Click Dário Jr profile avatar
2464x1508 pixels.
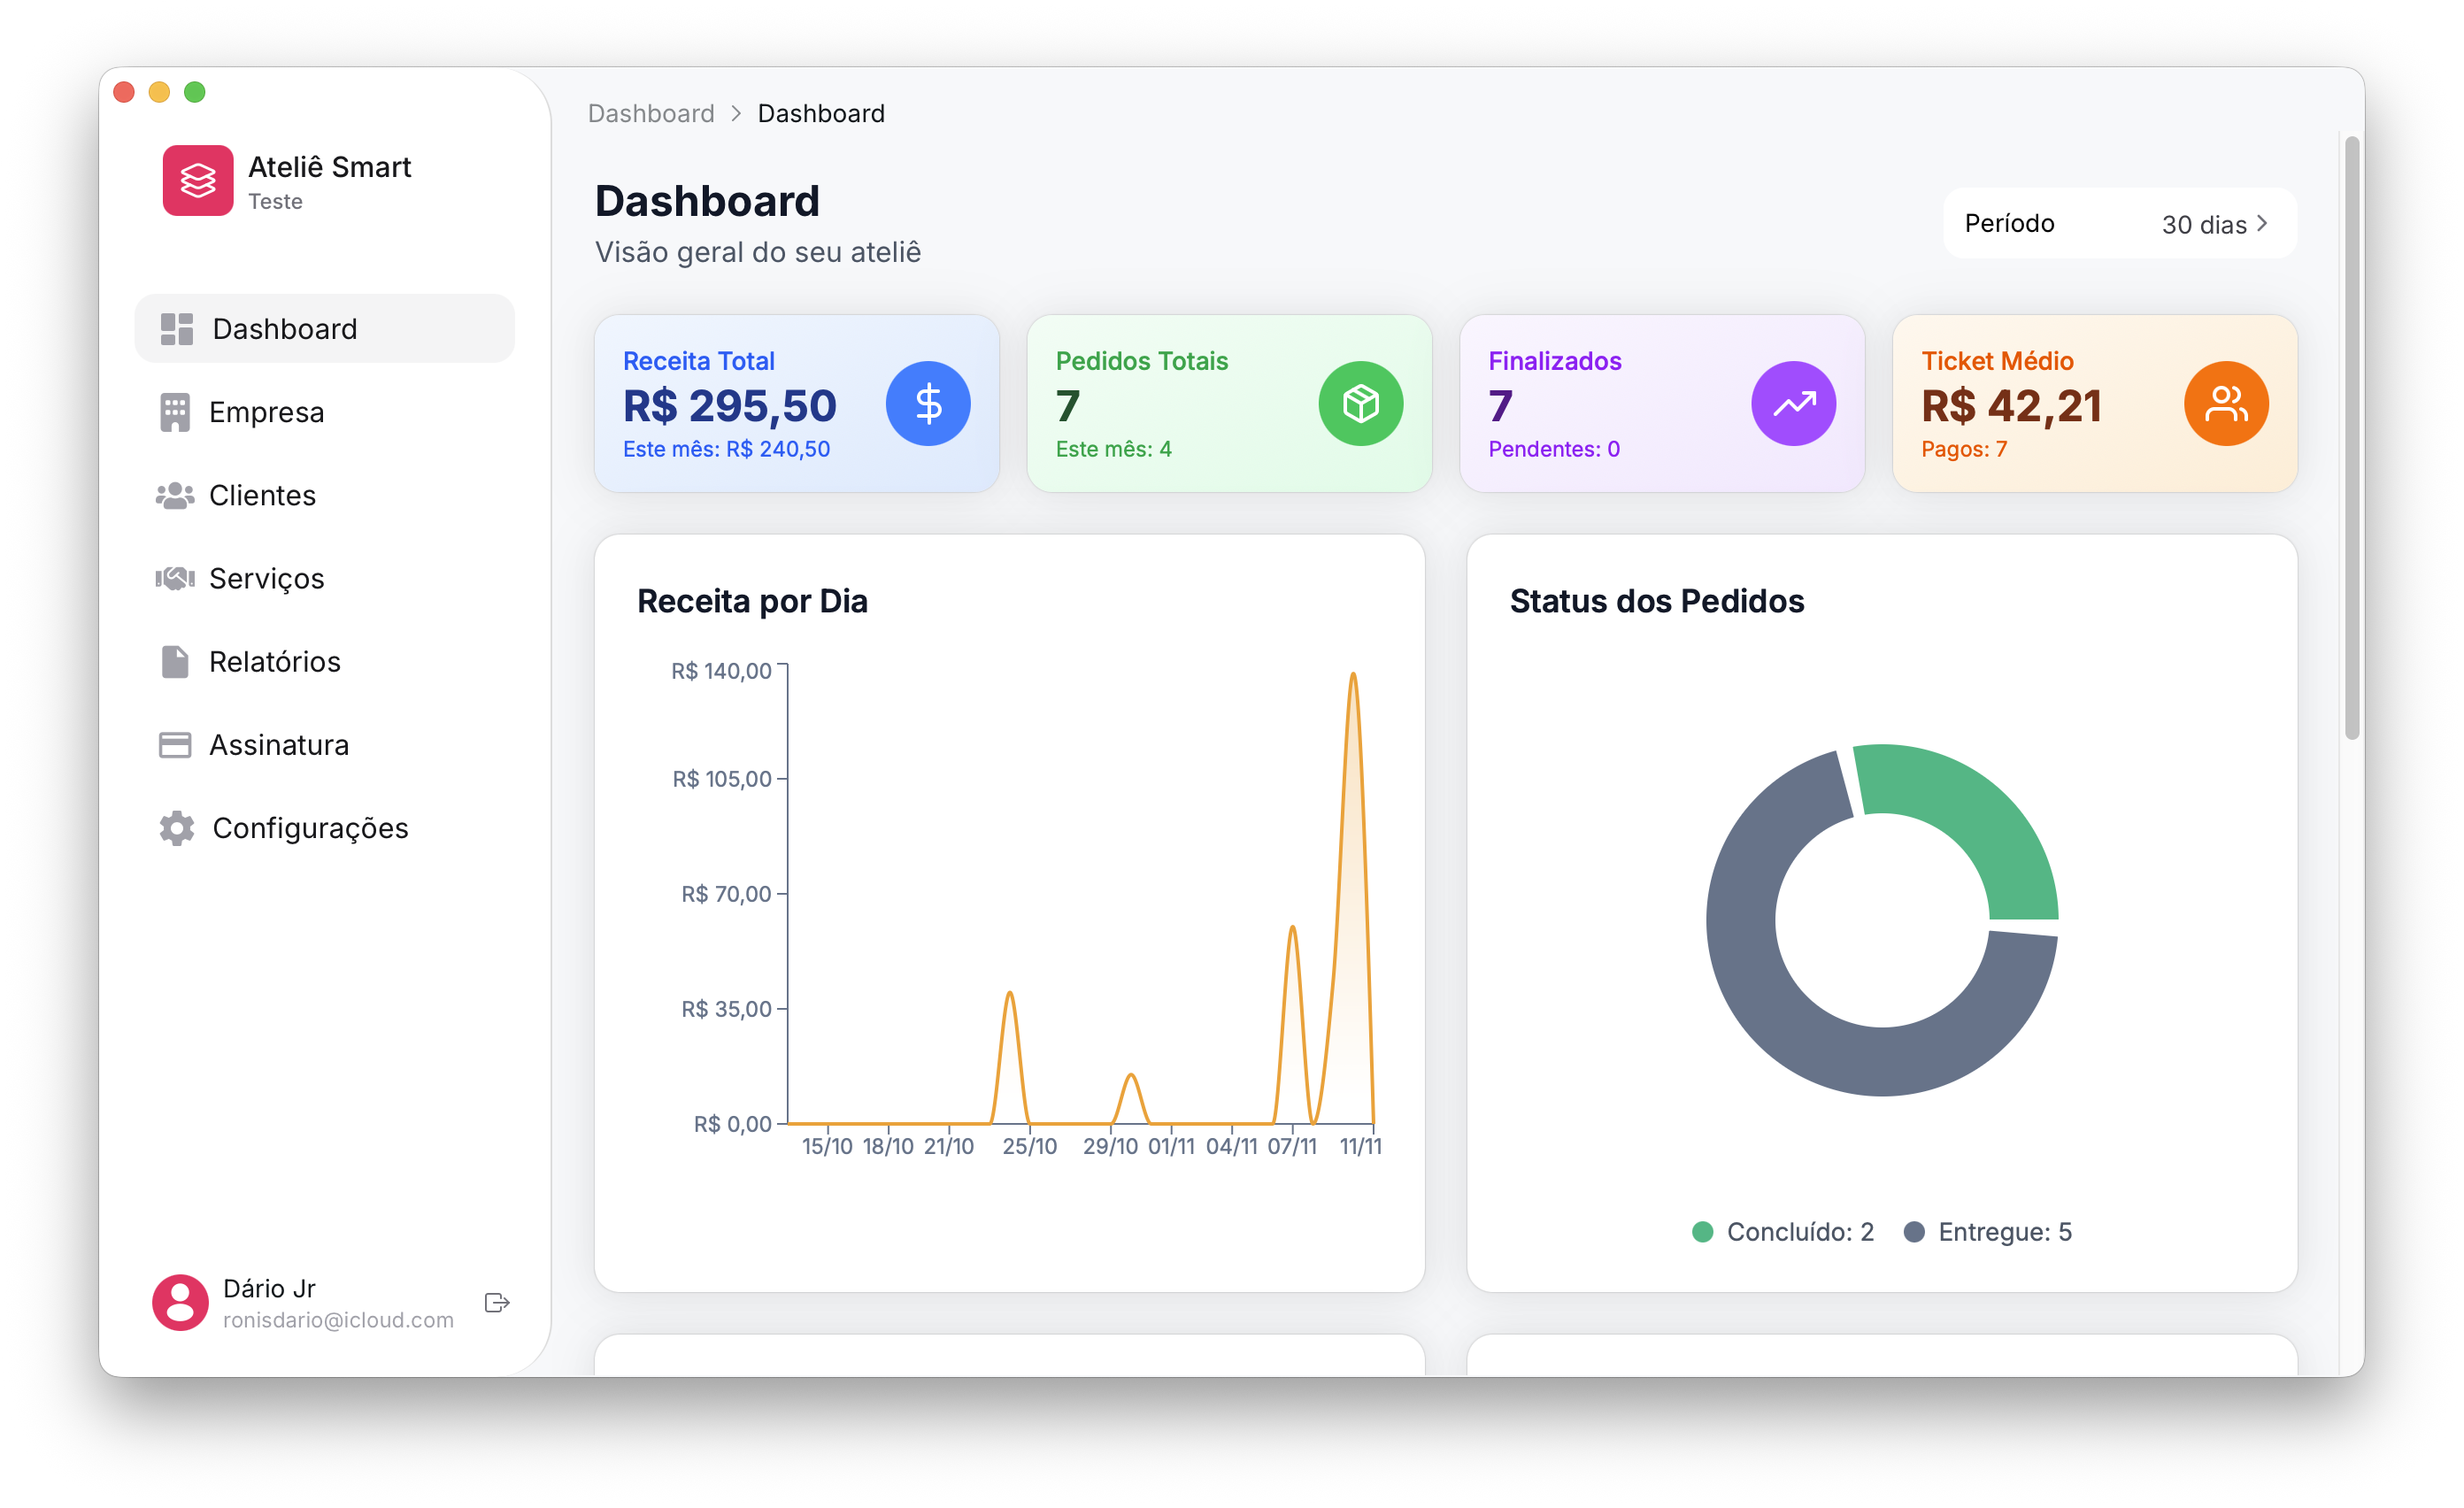pos(180,1302)
